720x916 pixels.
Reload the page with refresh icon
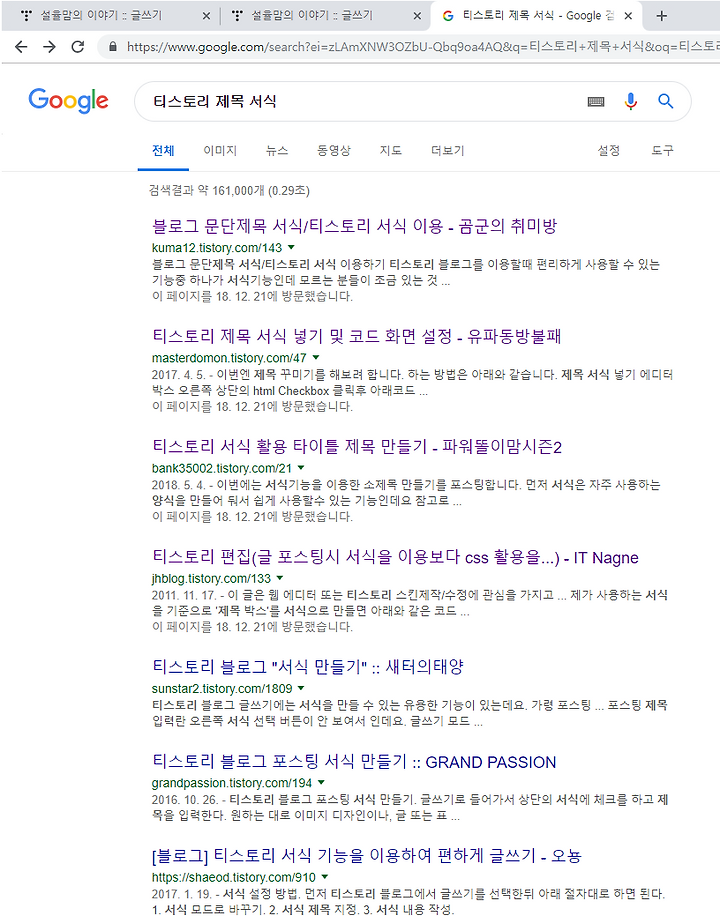pos(78,47)
